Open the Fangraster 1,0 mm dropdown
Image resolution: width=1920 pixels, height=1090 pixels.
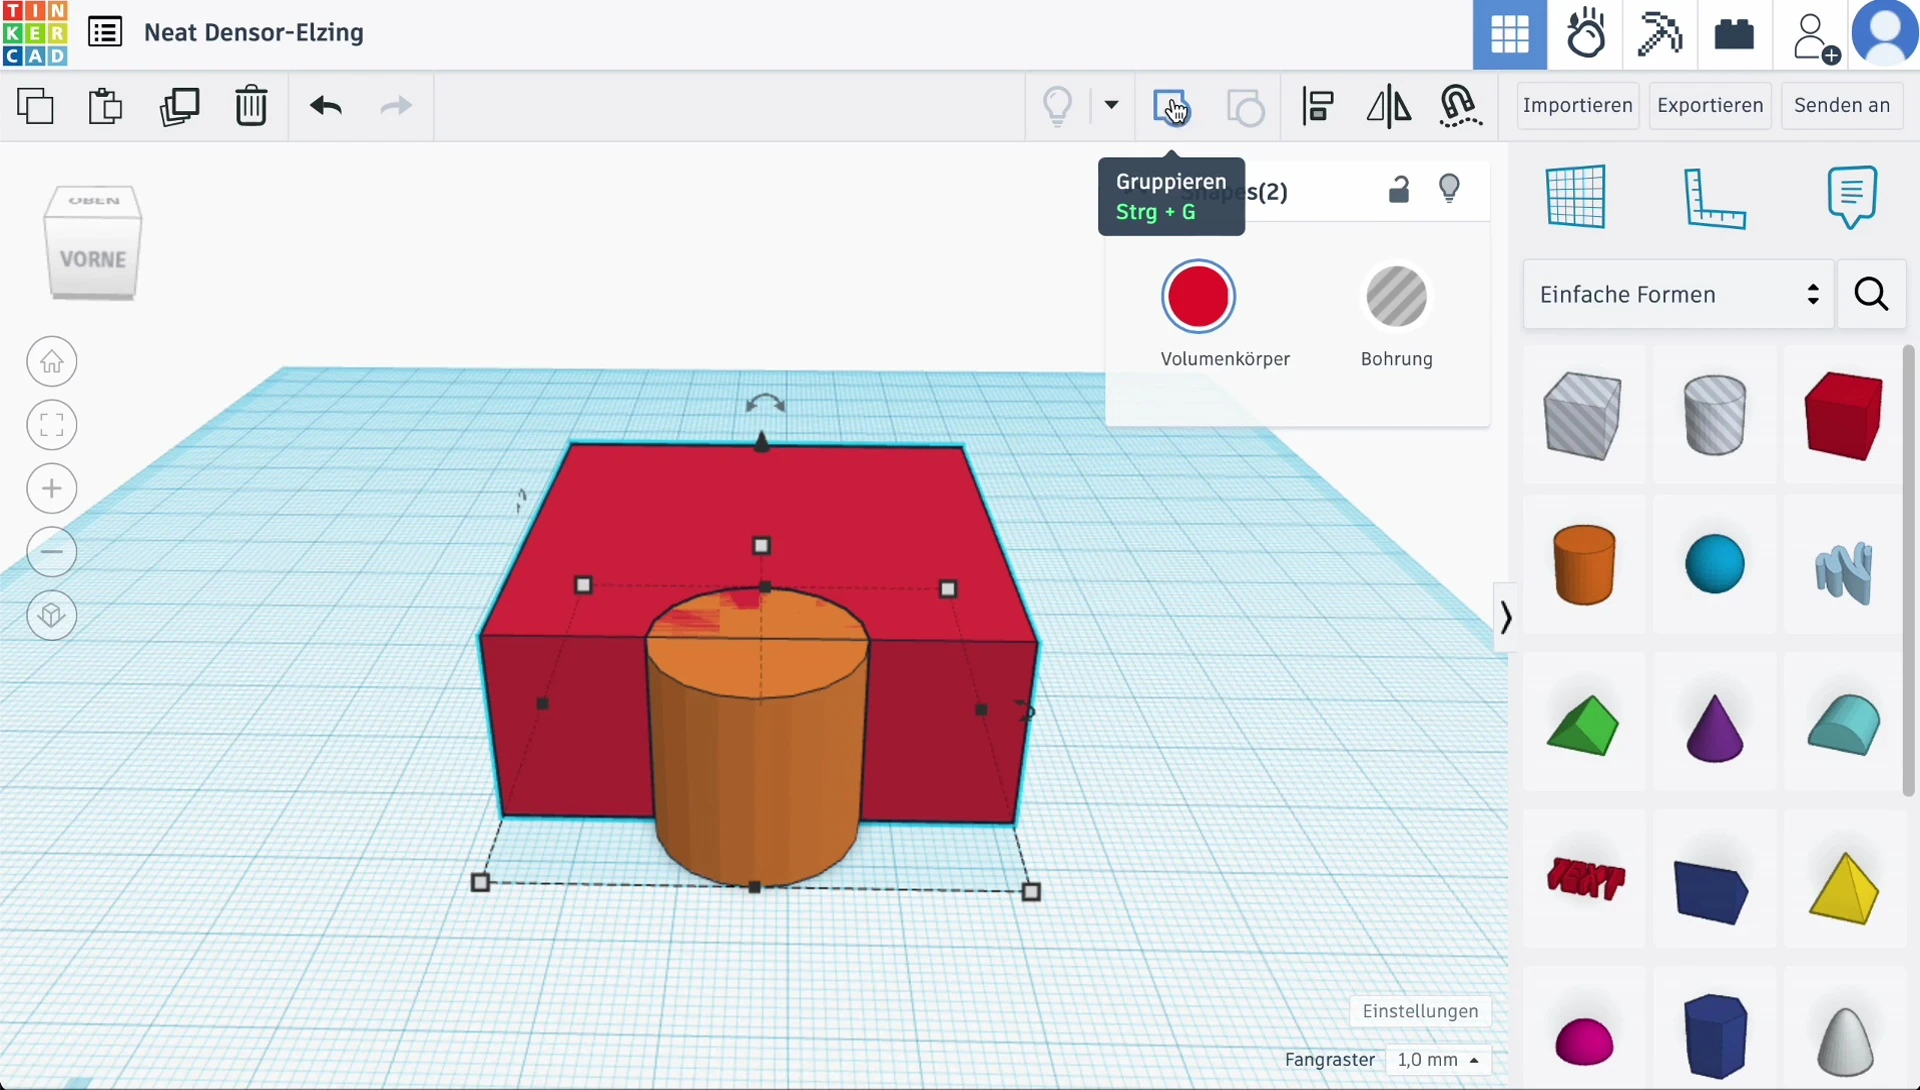coord(1438,1060)
